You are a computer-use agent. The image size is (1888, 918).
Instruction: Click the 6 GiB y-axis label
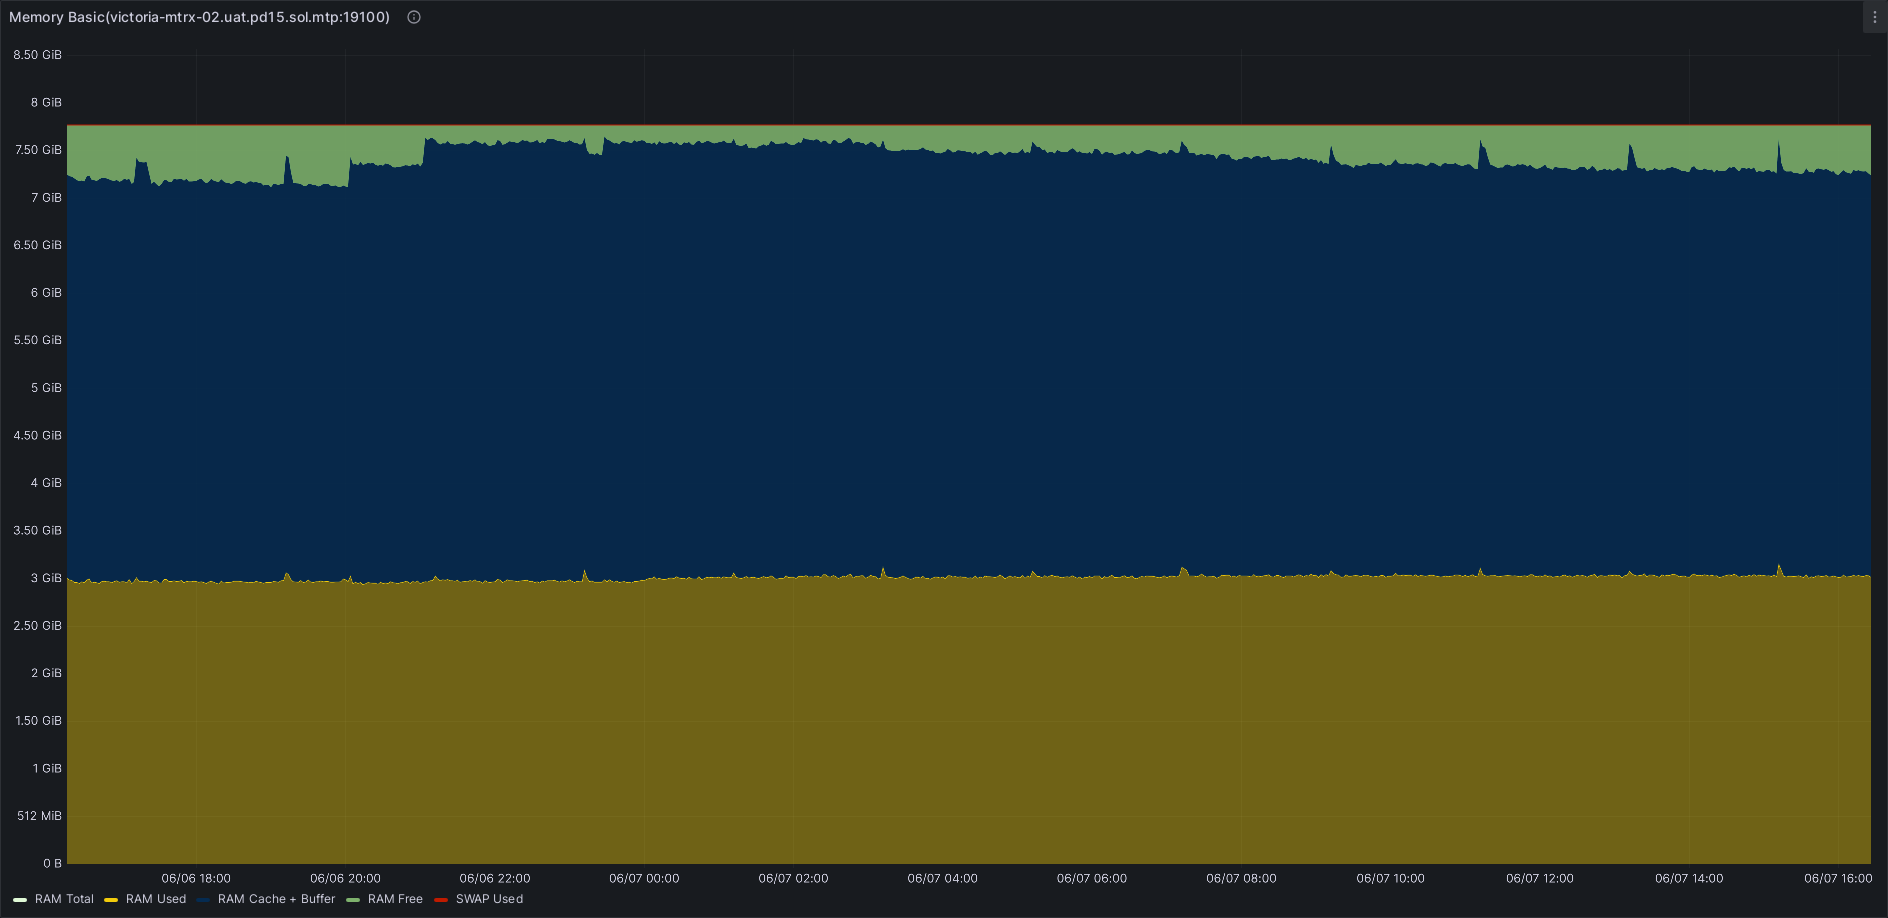click(46, 293)
